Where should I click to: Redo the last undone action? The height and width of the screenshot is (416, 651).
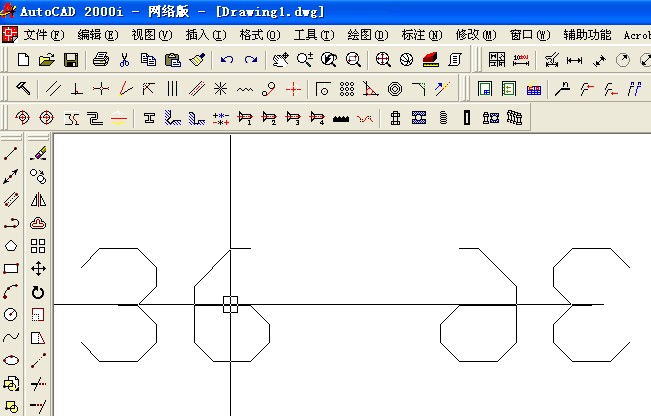coord(251,60)
